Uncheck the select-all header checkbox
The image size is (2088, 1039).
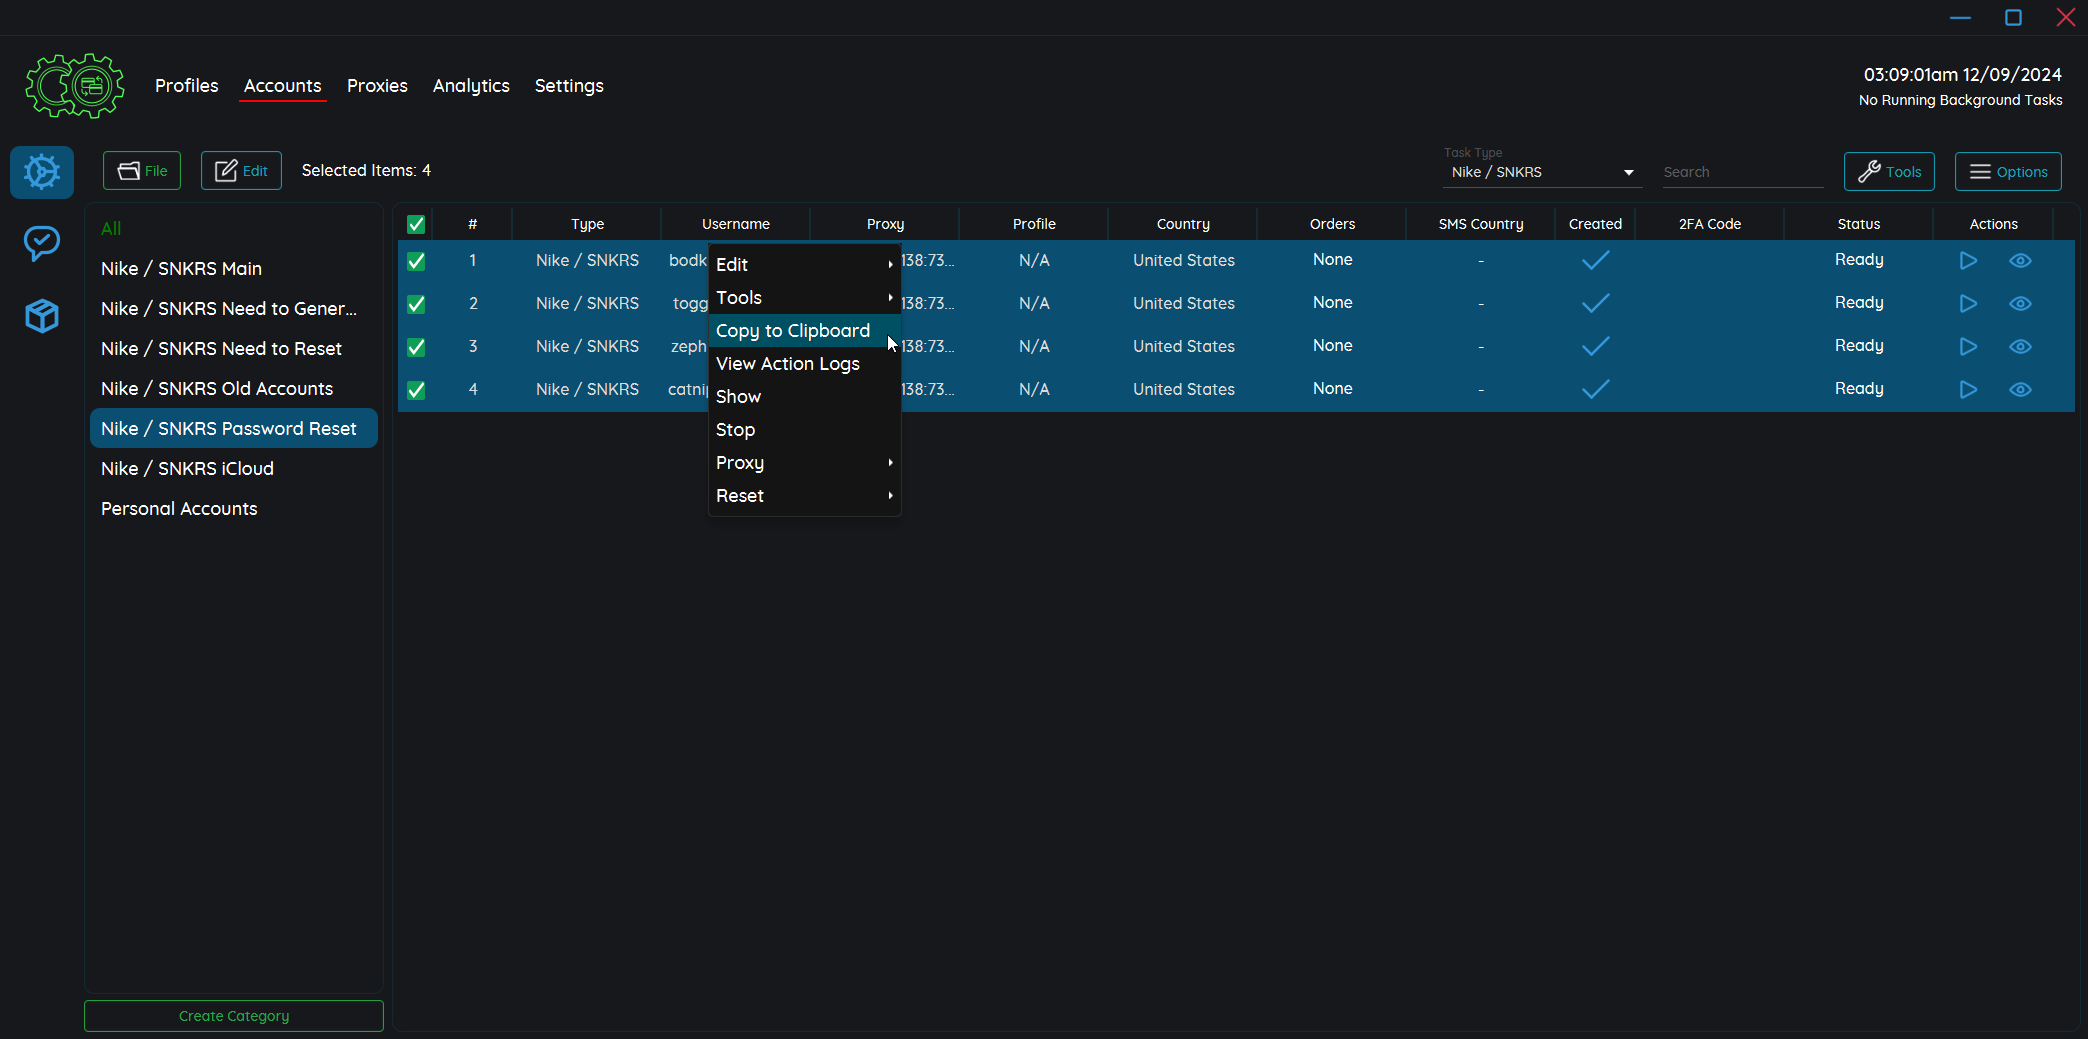tap(416, 225)
